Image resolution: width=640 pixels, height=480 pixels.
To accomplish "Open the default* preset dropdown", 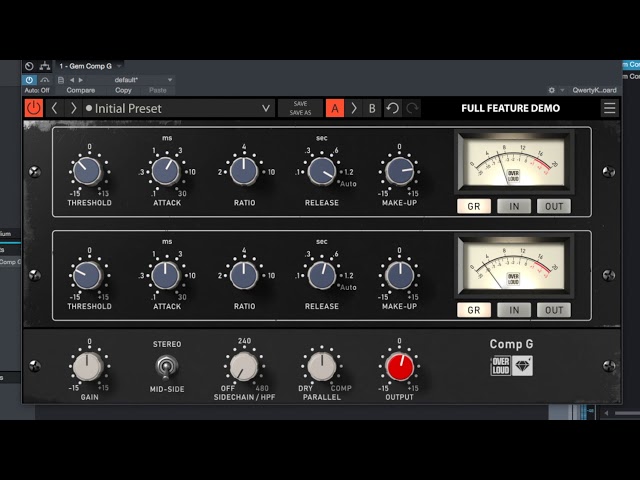I will (132, 80).
